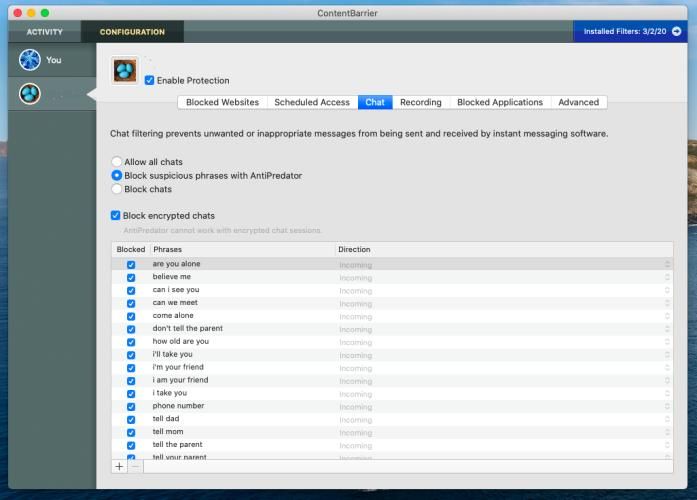Select the 'tell dad' phrase text
The height and width of the screenshot is (500, 697).
pyautogui.click(x=166, y=418)
